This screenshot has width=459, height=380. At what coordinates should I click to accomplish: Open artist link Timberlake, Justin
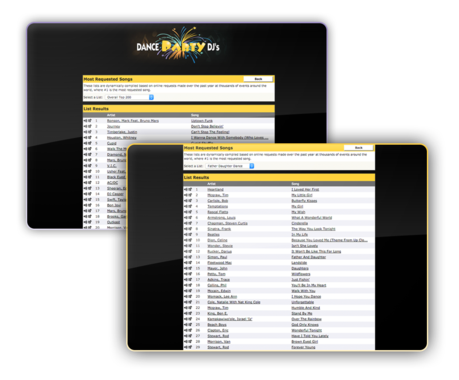[122, 132]
